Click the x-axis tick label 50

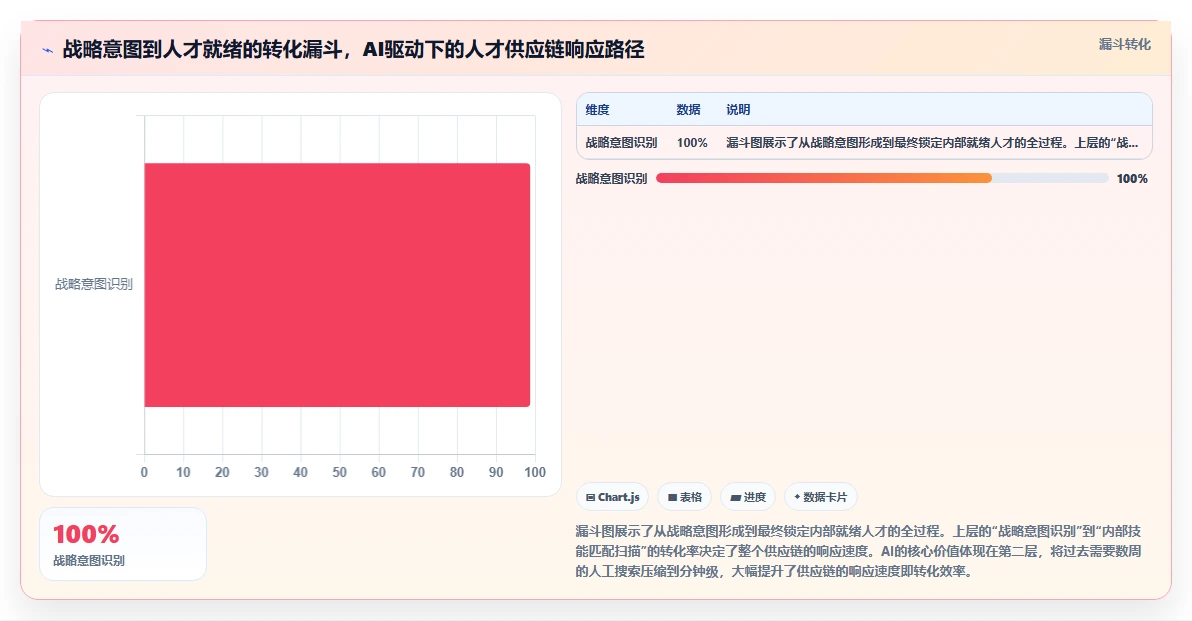coord(339,472)
